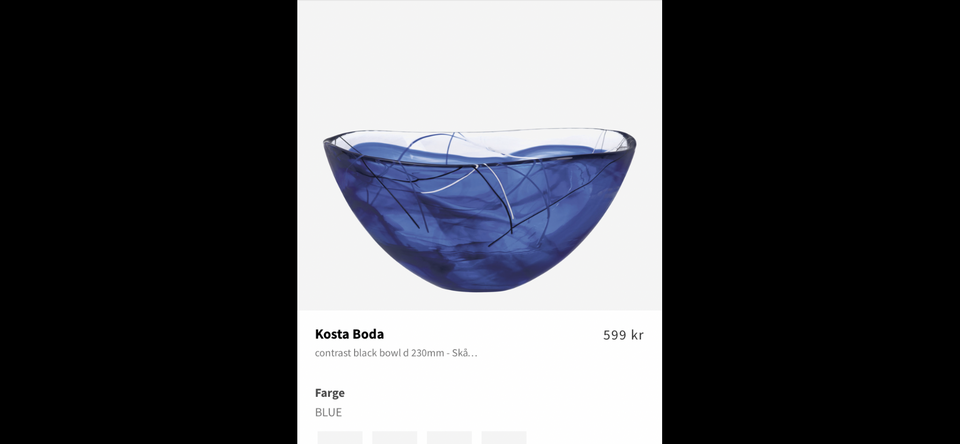Click the black area right of product card
The width and height of the screenshot is (960, 444).
coord(811,222)
